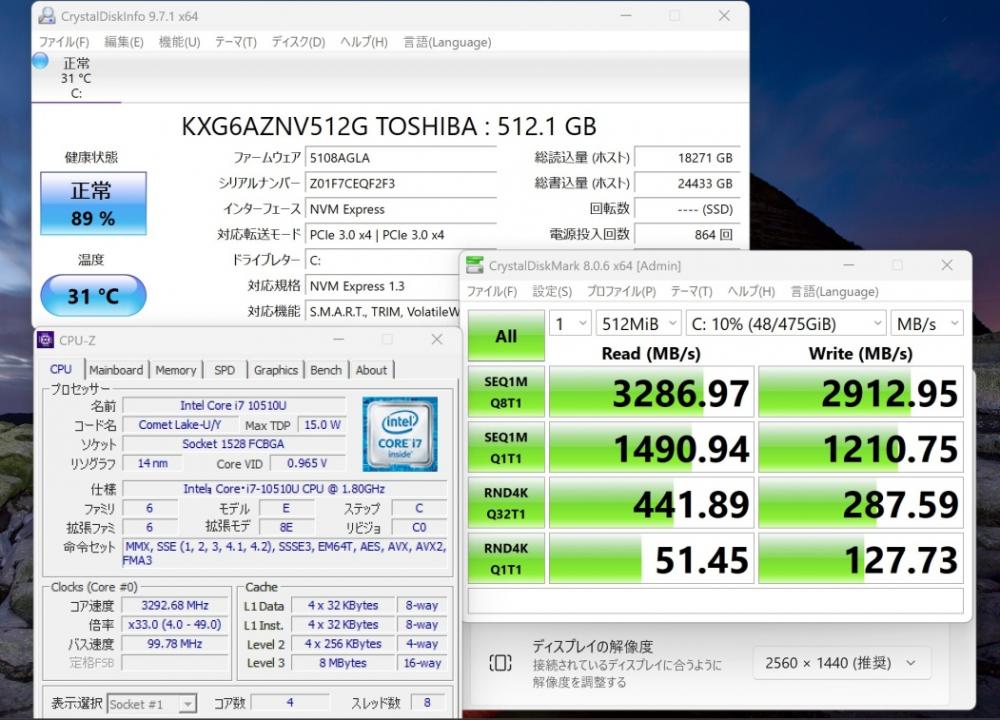Select the C: drive tab showing 31 °C
This screenshot has height=720, width=1000.
(77, 78)
